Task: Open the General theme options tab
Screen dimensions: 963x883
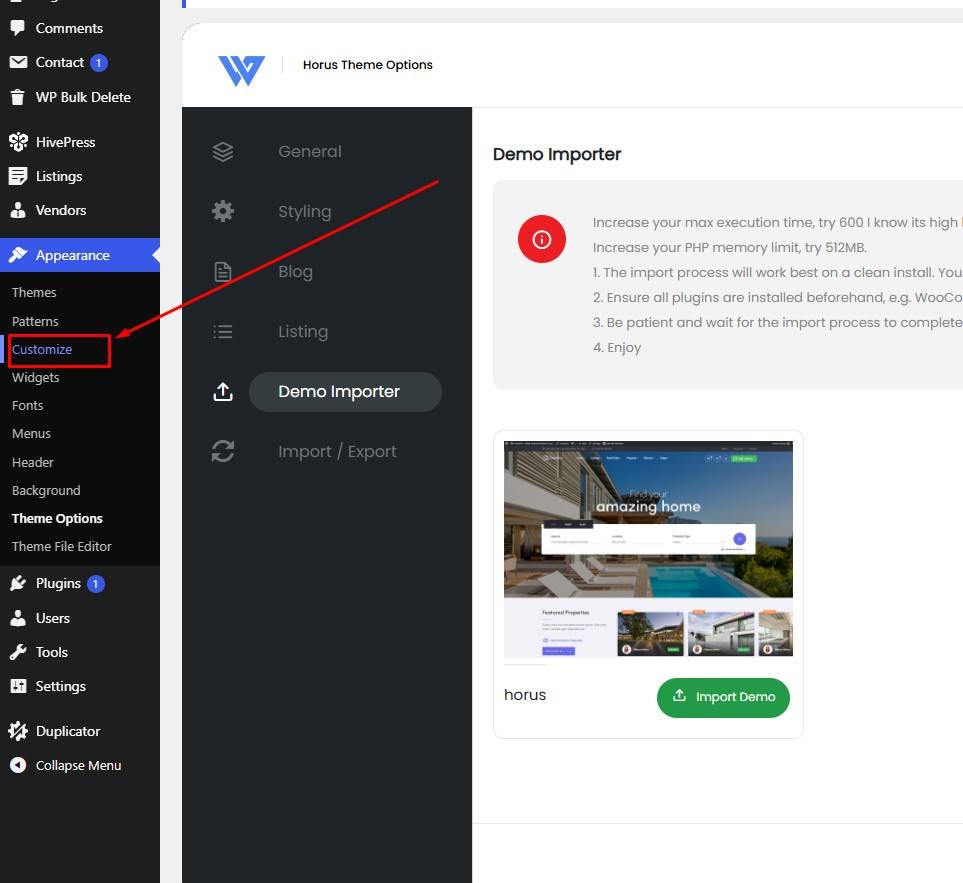Action: coord(310,152)
